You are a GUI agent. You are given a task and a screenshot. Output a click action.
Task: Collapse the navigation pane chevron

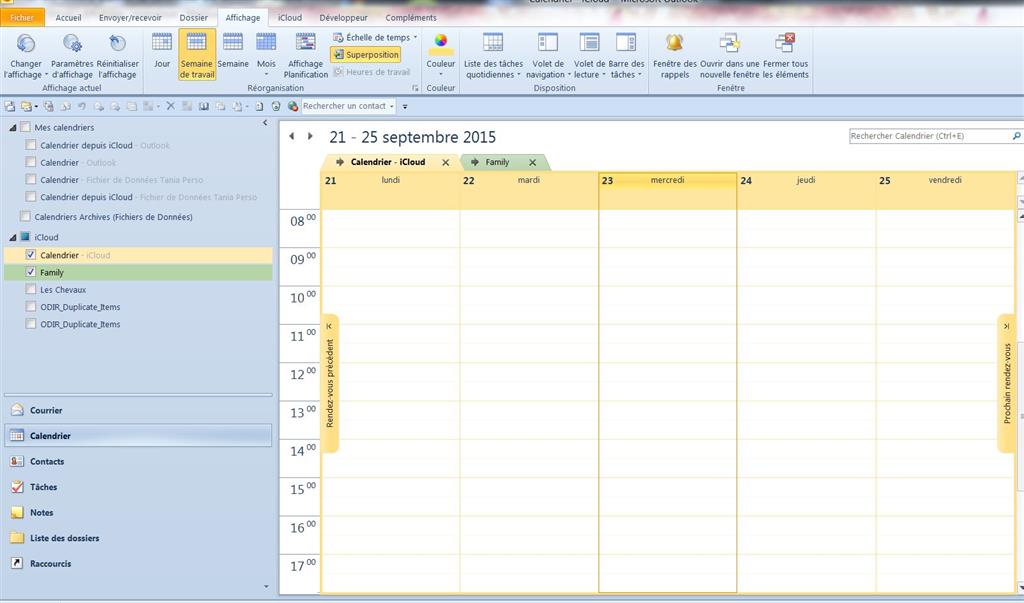(x=265, y=123)
